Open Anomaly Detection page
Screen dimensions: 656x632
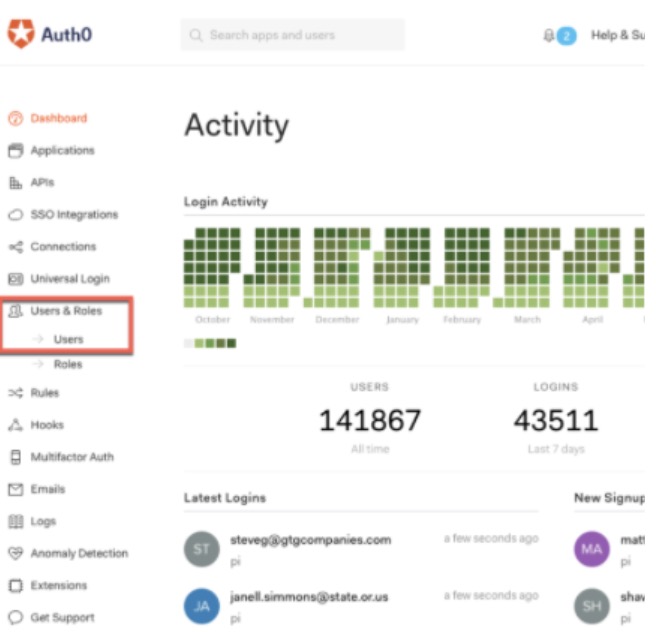[79, 554]
